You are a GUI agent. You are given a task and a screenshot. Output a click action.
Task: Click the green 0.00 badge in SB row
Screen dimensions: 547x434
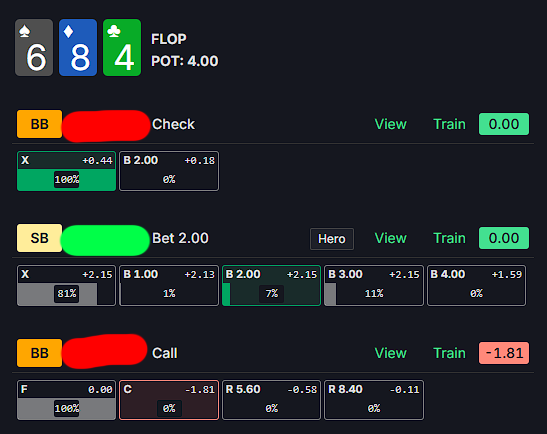pos(504,238)
